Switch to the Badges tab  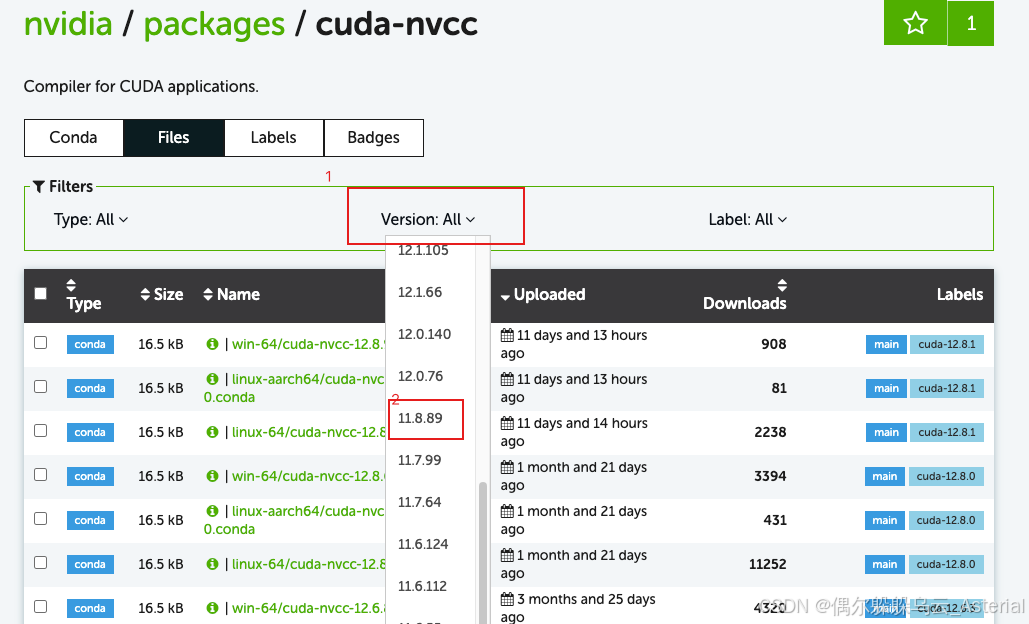coord(373,138)
